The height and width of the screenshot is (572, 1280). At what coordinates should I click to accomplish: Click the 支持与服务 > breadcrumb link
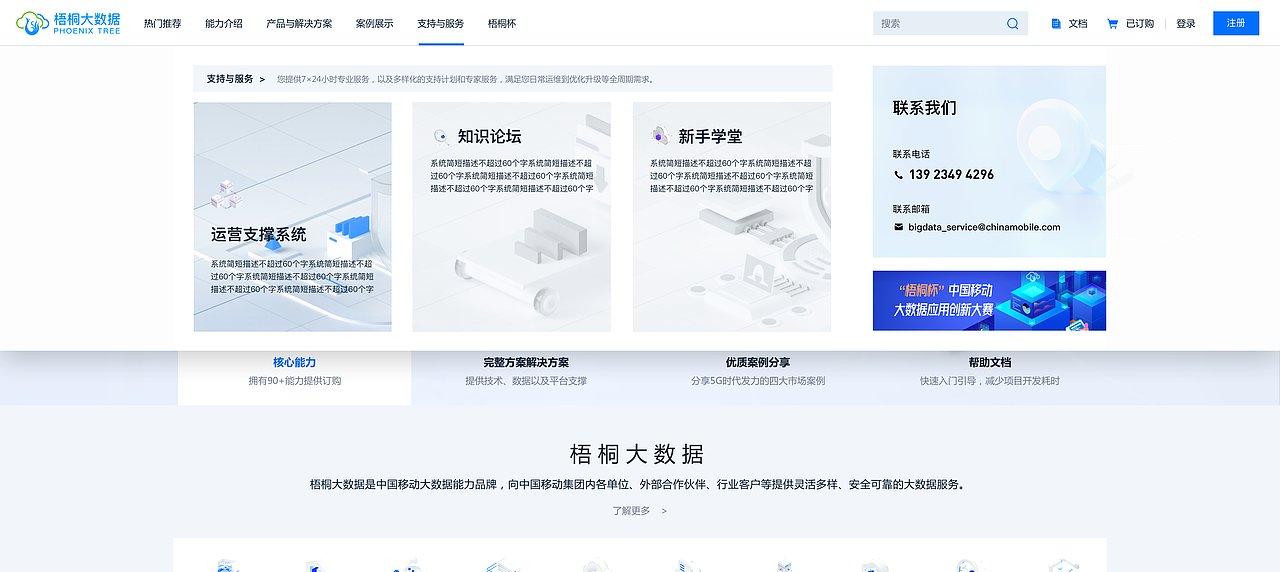coord(236,79)
